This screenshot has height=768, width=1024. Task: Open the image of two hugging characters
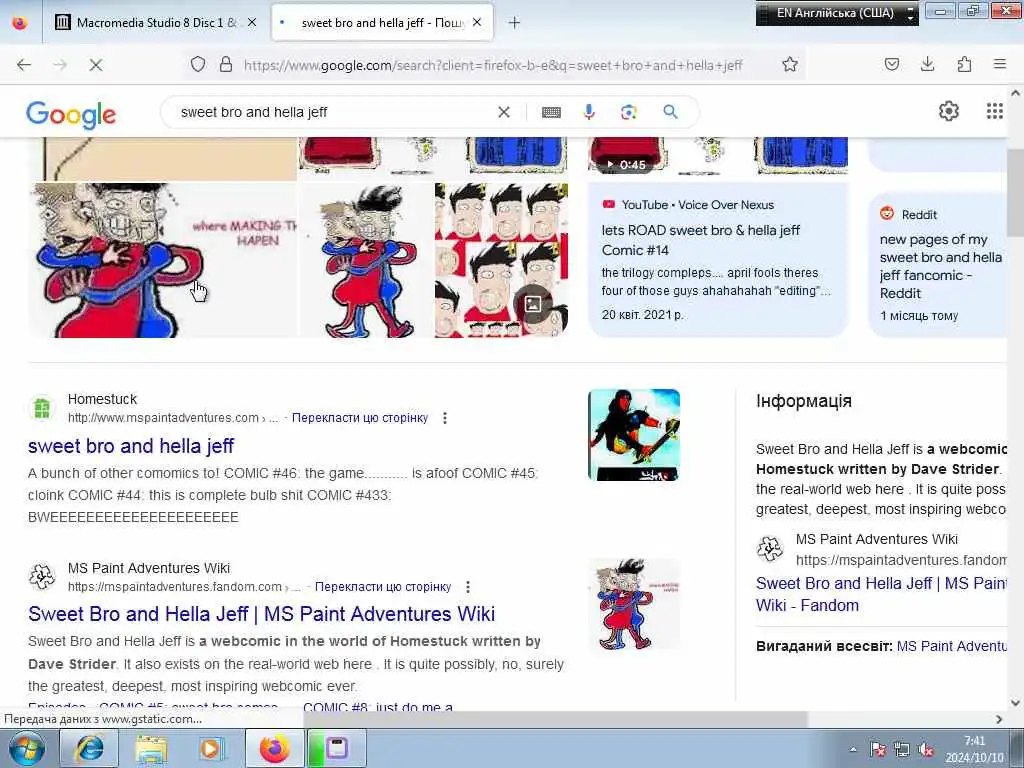point(366,260)
